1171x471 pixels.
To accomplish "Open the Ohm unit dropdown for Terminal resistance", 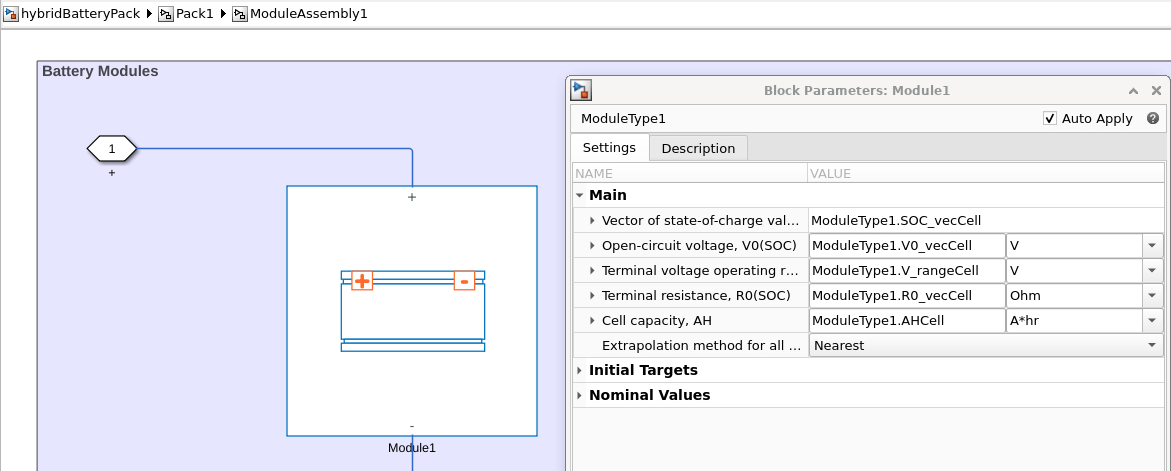I will tap(1151, 295).
